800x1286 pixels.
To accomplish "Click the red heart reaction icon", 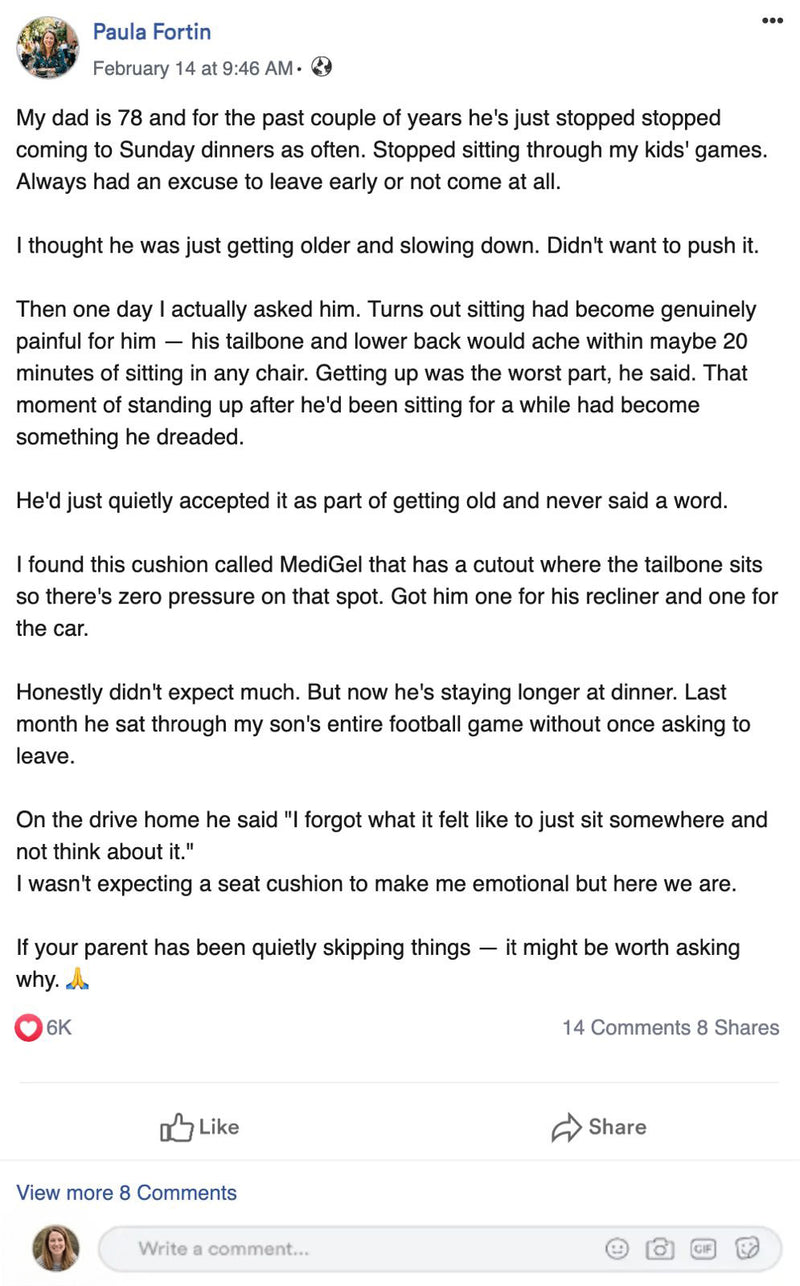I will (29, 1027).
